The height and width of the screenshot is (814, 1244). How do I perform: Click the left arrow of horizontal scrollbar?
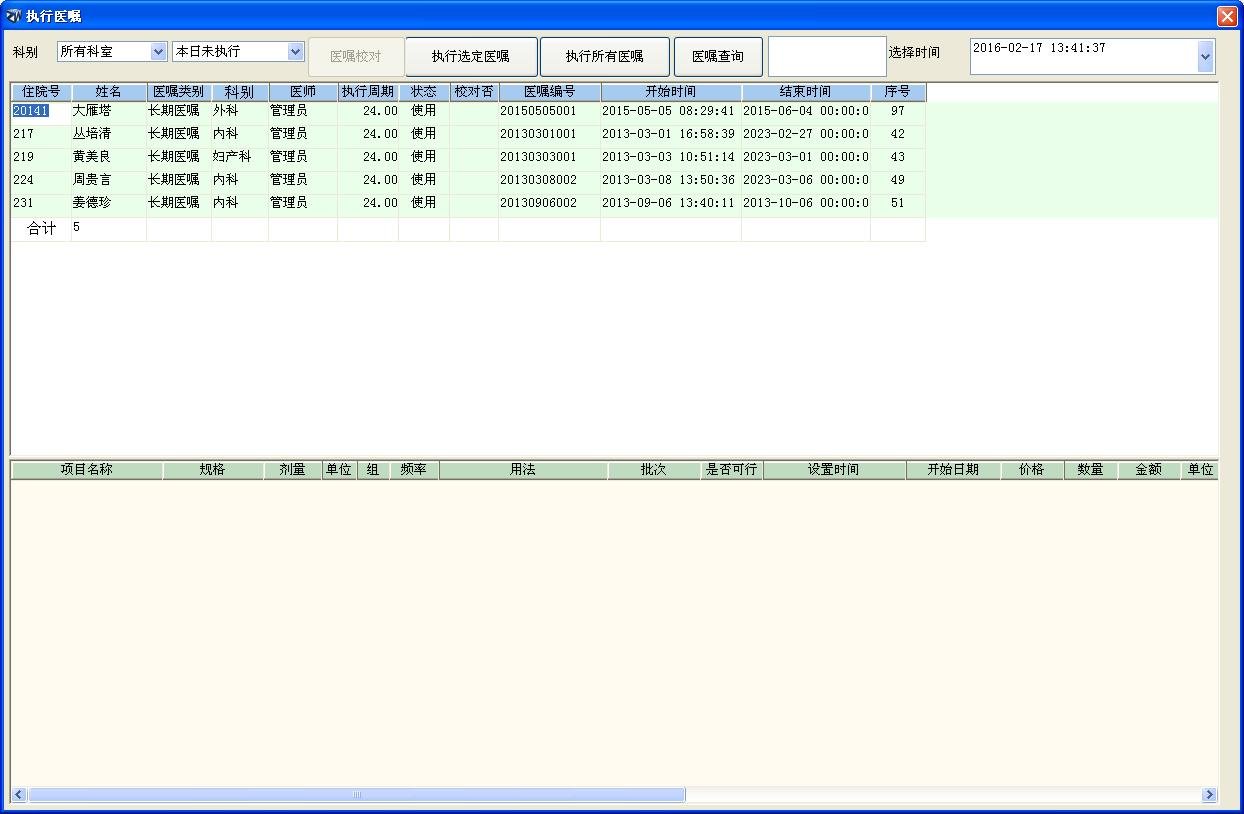coord(19,795)
